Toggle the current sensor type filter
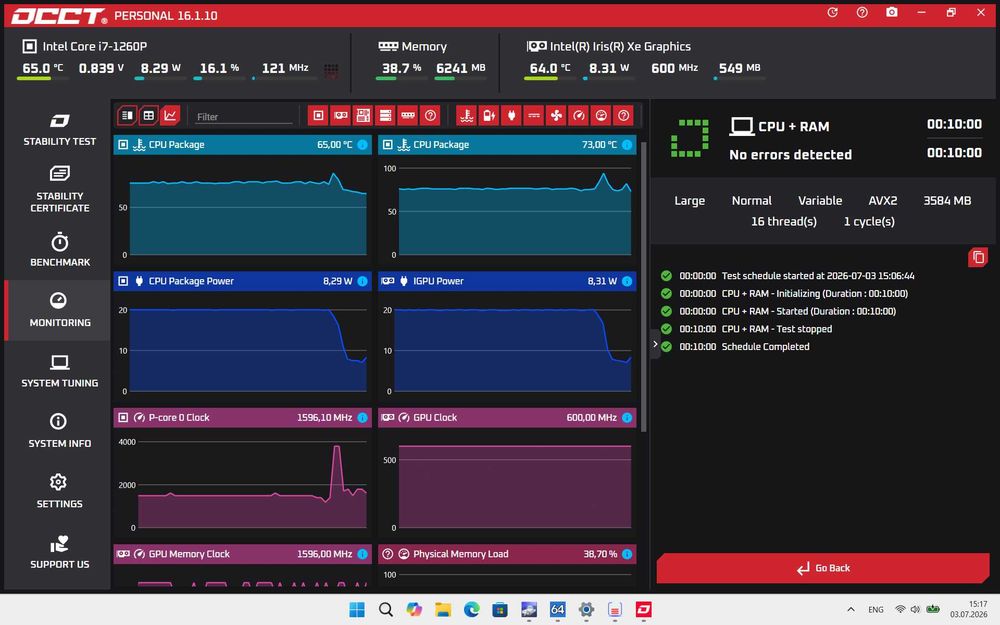 (534, 115)
